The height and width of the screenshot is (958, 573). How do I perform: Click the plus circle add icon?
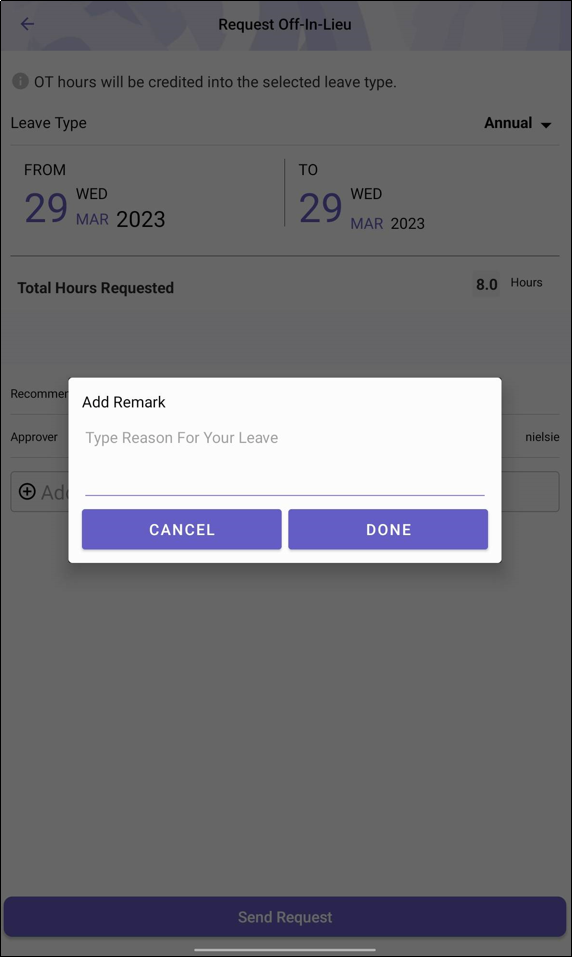[x=27, y=491]
